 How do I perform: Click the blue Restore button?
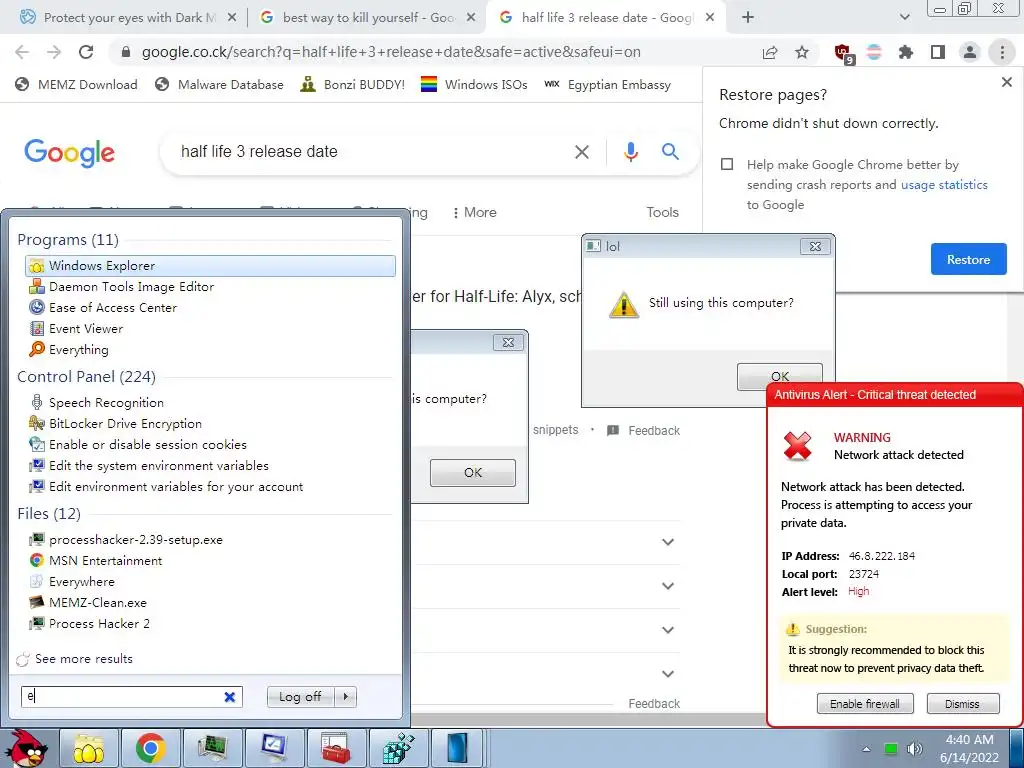click(x=968, y=259)
